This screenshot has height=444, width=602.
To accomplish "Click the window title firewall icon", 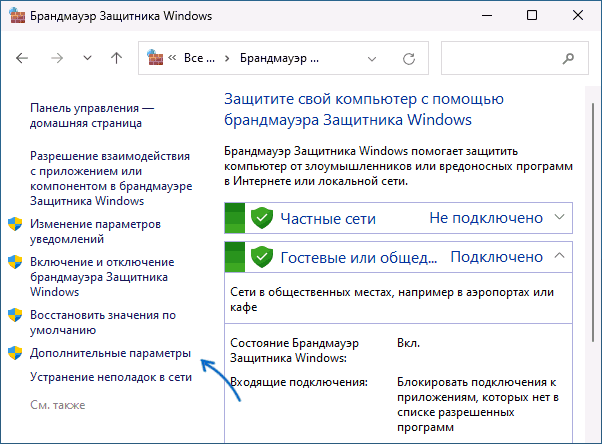I will (17, 16).
